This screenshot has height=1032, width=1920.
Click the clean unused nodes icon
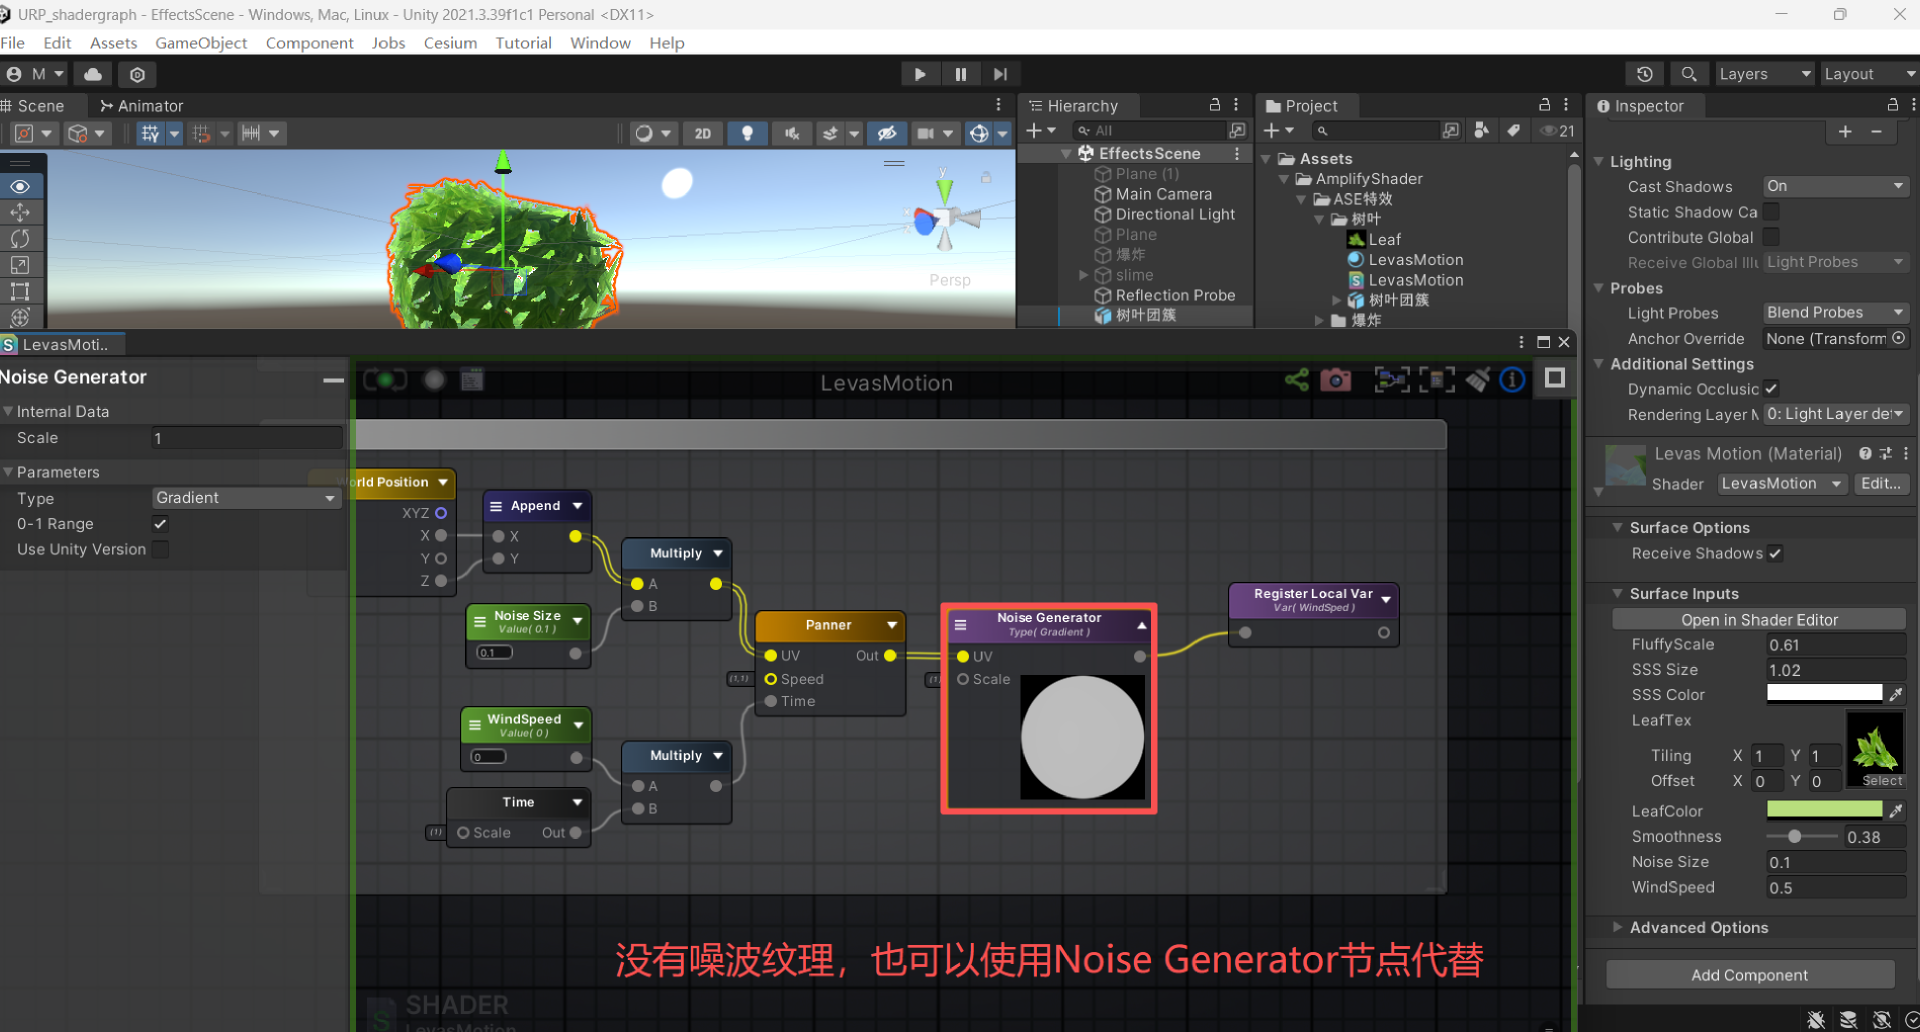(x=1477, y=380)
